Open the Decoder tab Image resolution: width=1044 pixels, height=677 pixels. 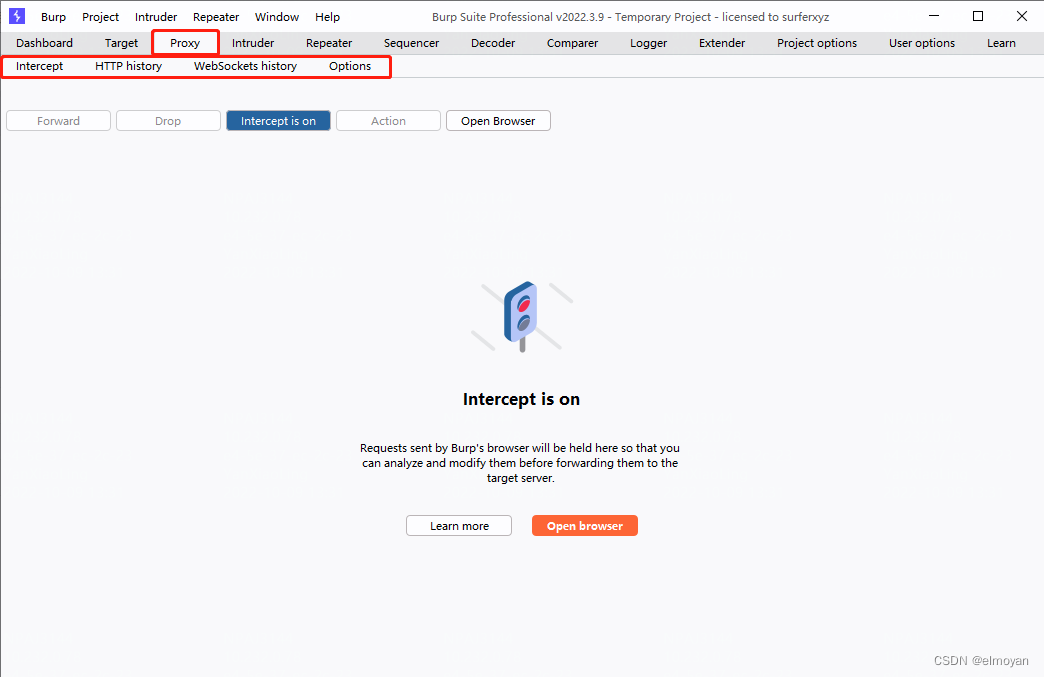pyautogui.click(x=493, y=43)
